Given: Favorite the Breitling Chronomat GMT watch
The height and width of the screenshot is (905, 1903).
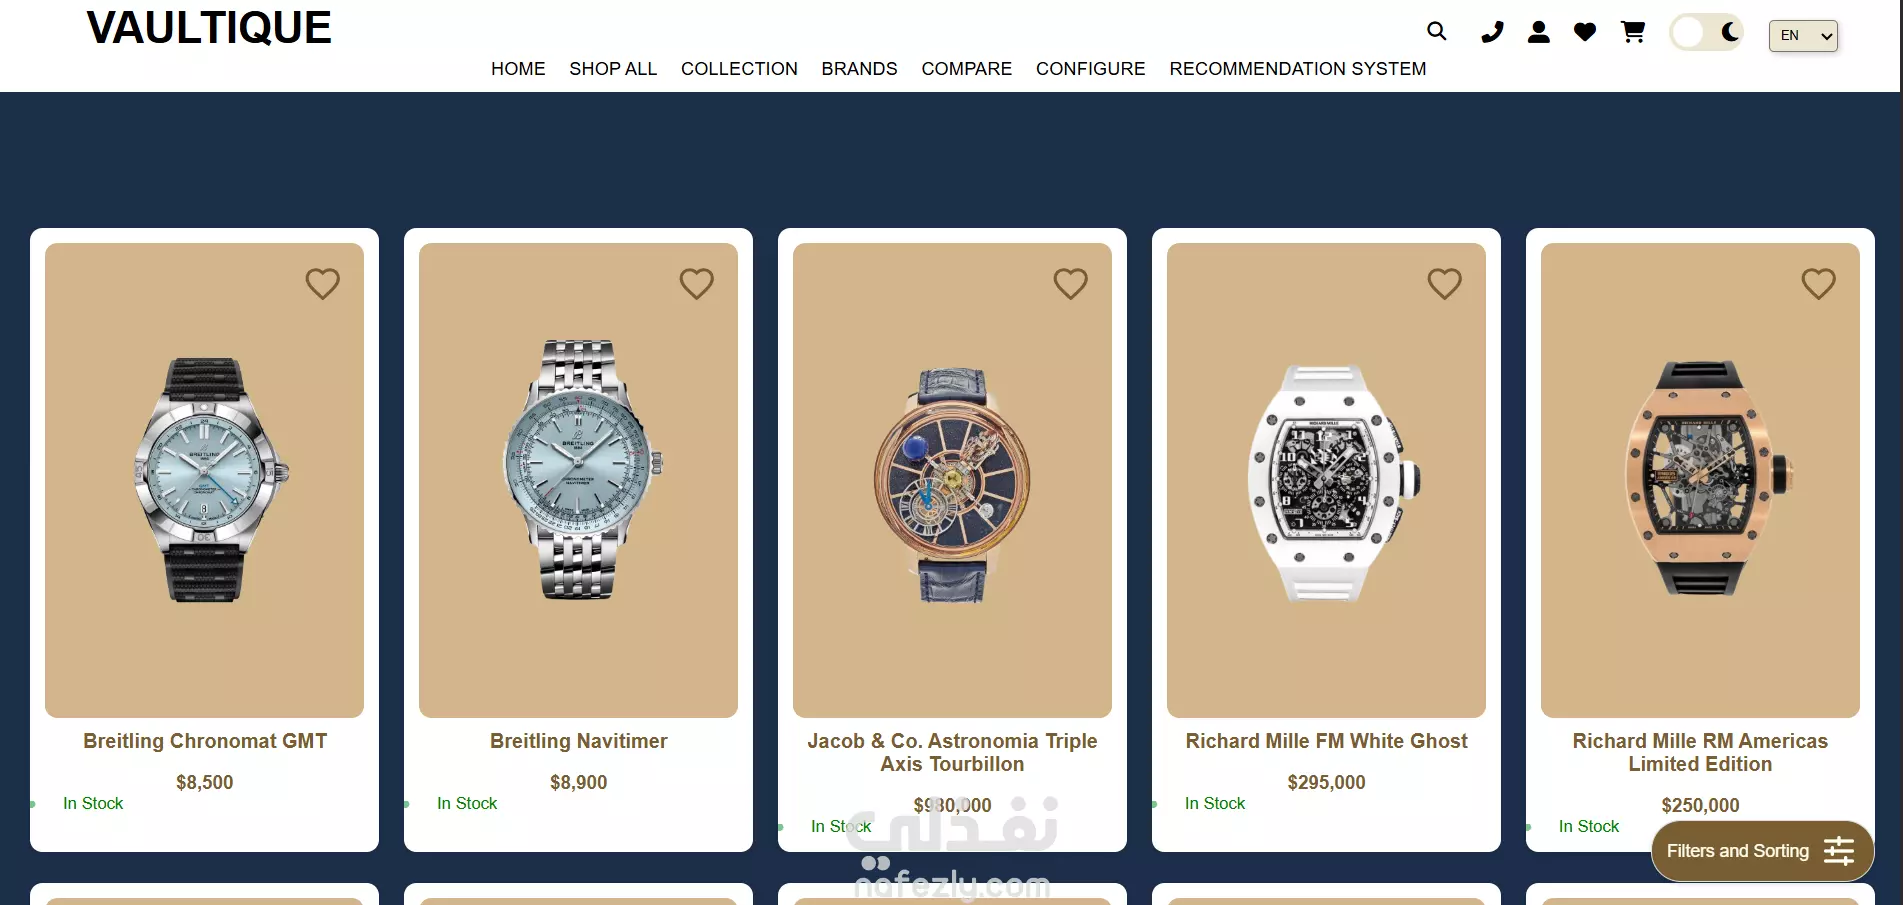Looking at the screenshot, I should (323, 284).
